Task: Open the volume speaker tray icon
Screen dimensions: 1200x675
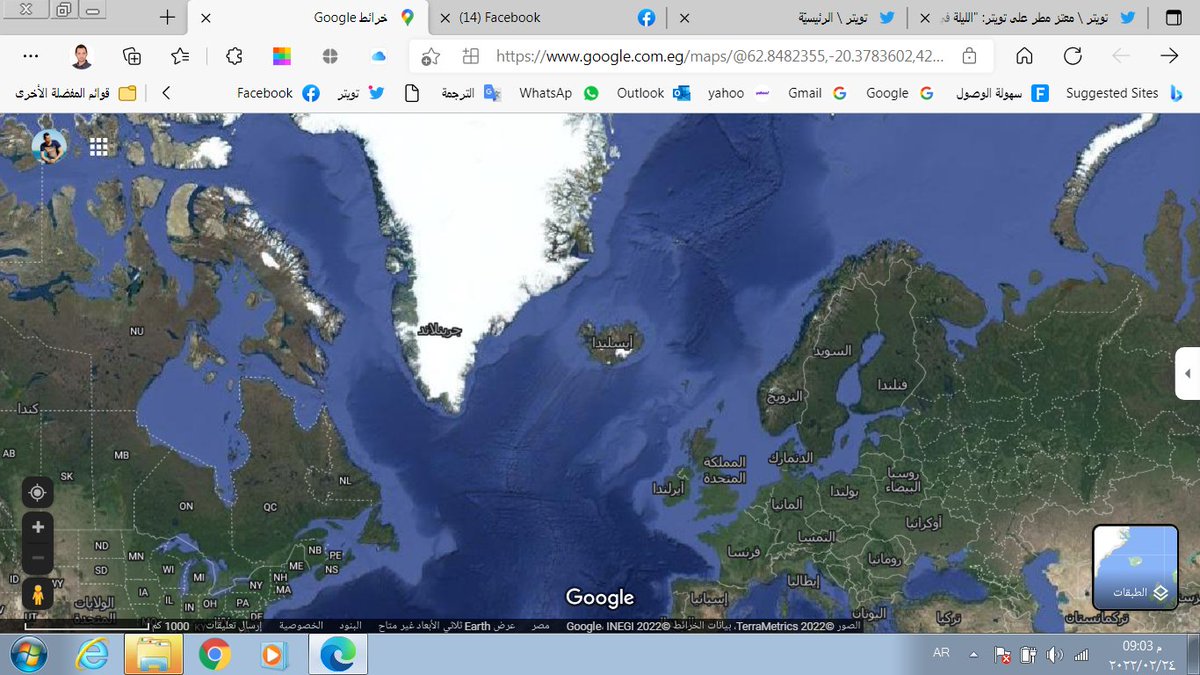Action: [1054, 654]
